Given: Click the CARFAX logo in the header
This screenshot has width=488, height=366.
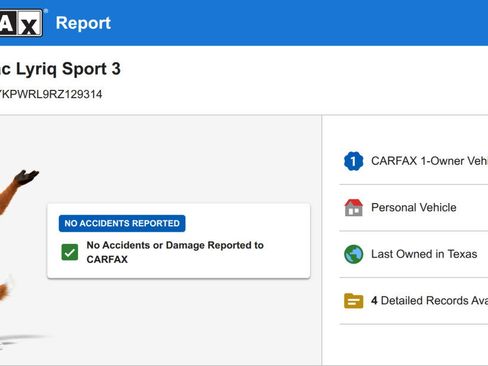Looking at the screenshot, I should point(21,22).
